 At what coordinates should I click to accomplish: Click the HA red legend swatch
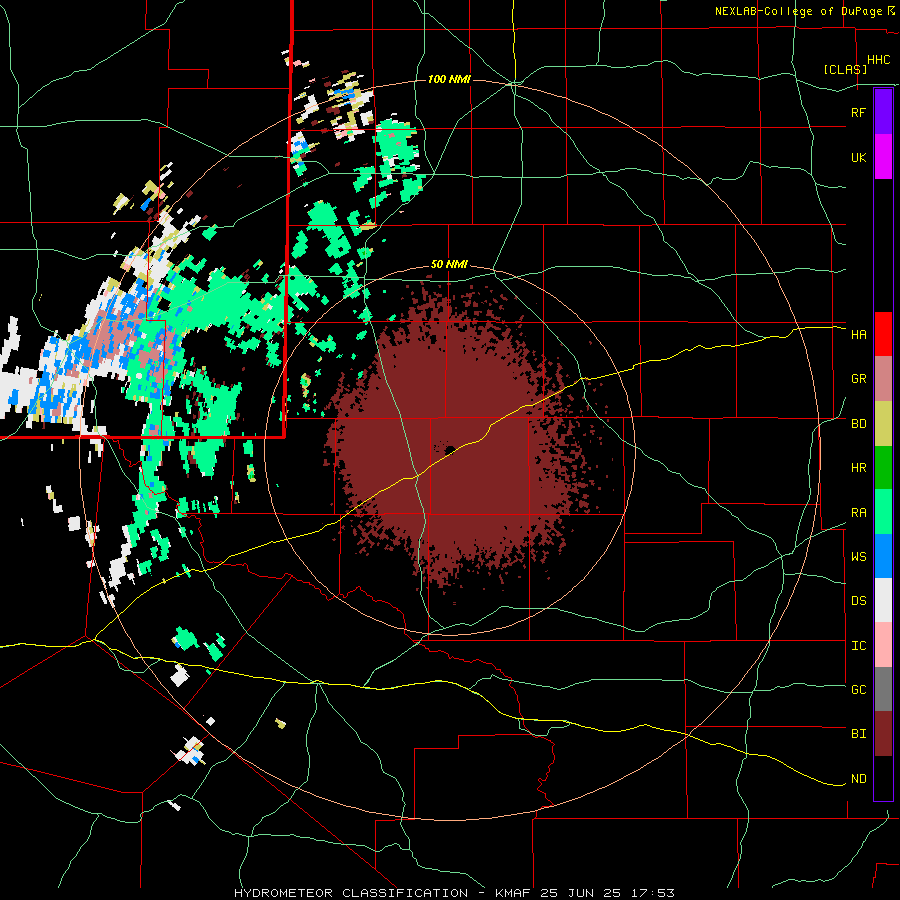tap(883, 334)
